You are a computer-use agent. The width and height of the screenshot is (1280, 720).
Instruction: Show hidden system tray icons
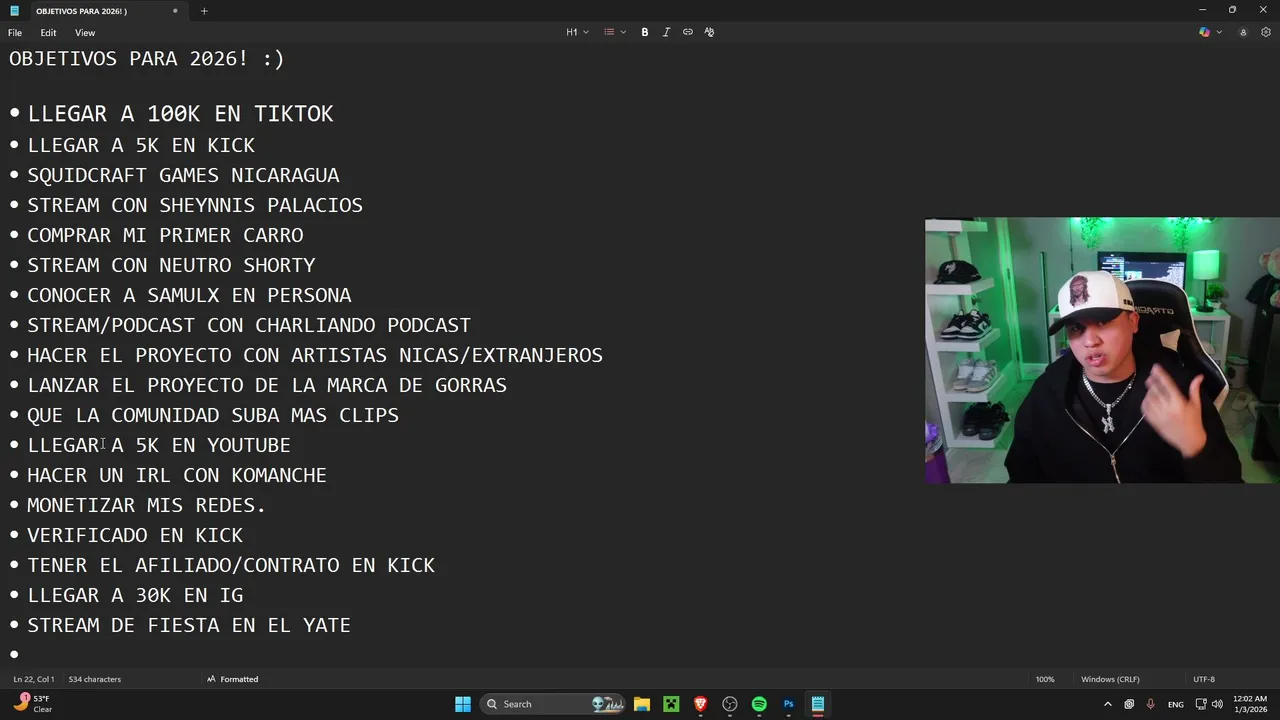pyautogui.click(x=1107, y=704)
